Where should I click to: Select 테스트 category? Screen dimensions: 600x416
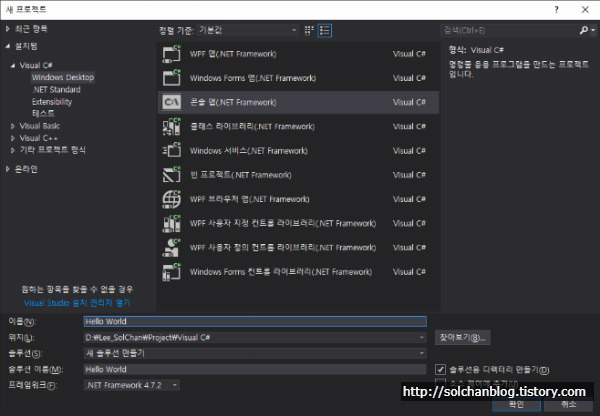click(x=43, y=113)
